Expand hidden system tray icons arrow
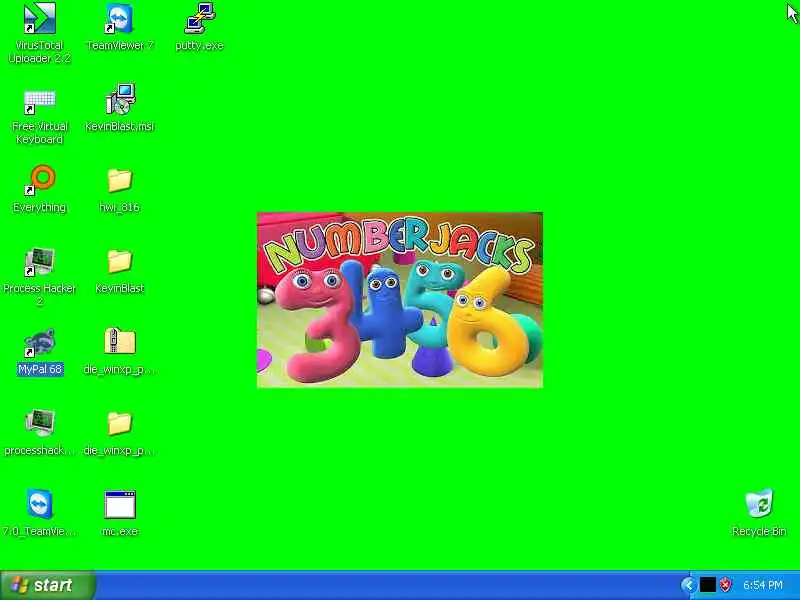Viewport: 800px width, 600px height. [x=688, y=585]
